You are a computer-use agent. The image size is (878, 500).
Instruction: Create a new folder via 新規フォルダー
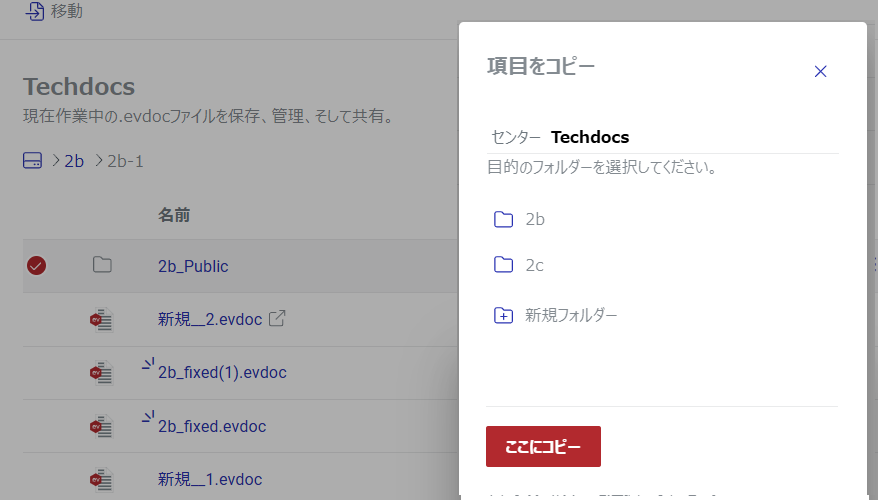pyautogui.click(x=571, y=315)
